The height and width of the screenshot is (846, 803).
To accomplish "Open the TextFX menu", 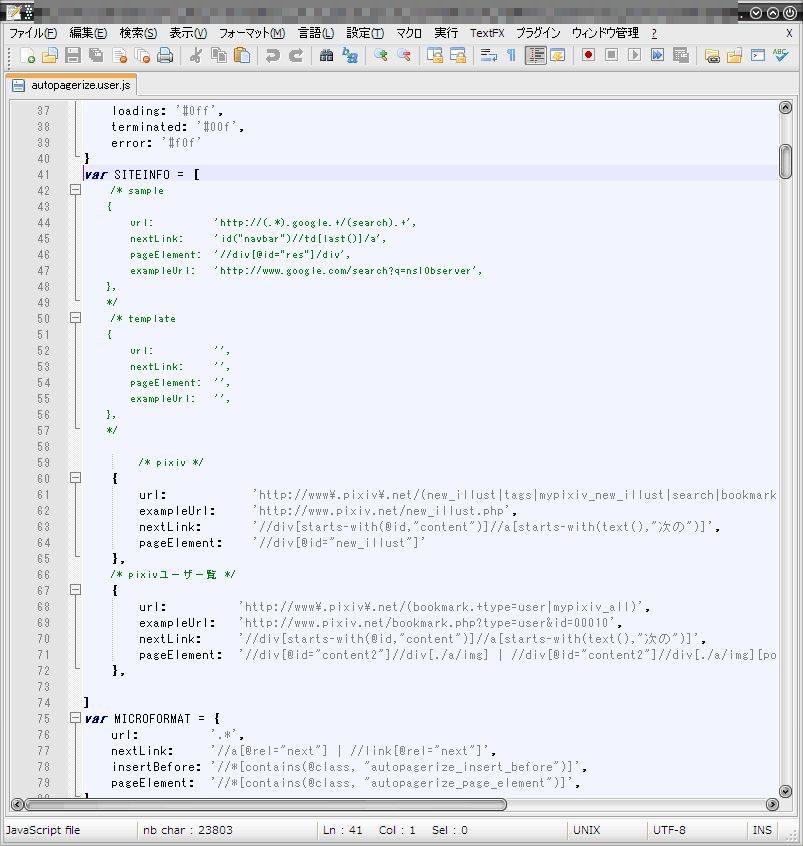I will [x=487, y=33].
